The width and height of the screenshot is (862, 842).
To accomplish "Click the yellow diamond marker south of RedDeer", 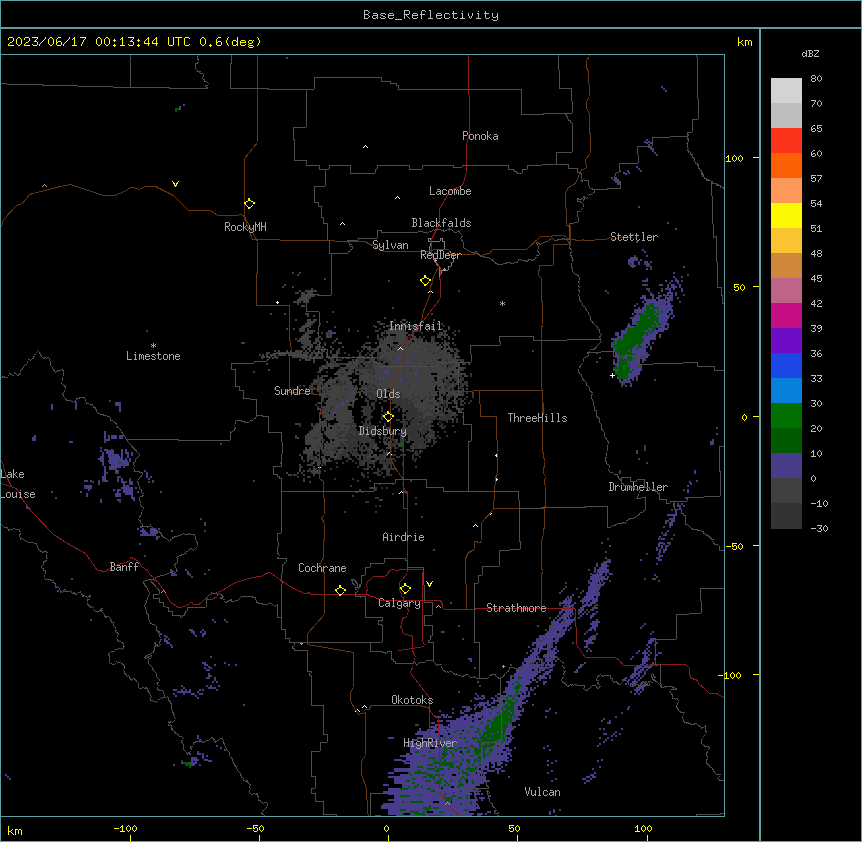I will [x=425, y=281].
